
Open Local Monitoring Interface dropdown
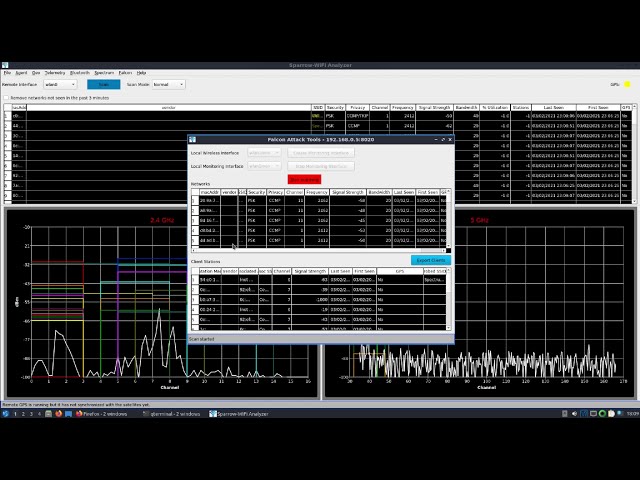click(264, 166)
